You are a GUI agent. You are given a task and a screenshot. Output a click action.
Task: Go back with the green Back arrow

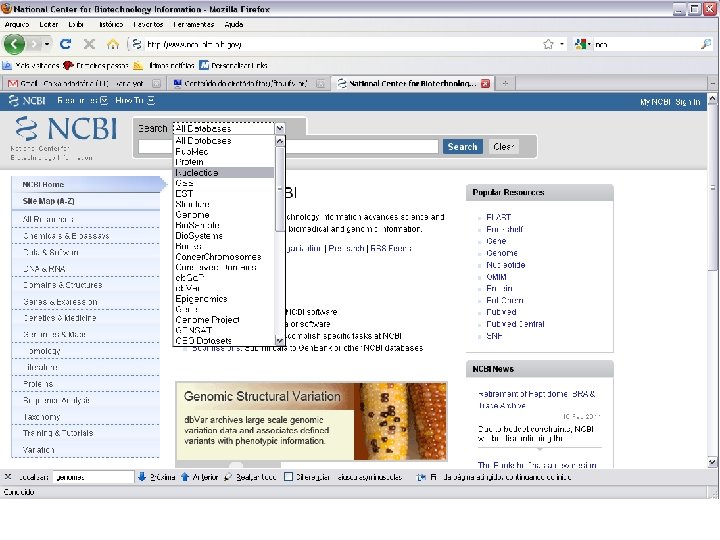pyautogui.click(x=14, y=45)
